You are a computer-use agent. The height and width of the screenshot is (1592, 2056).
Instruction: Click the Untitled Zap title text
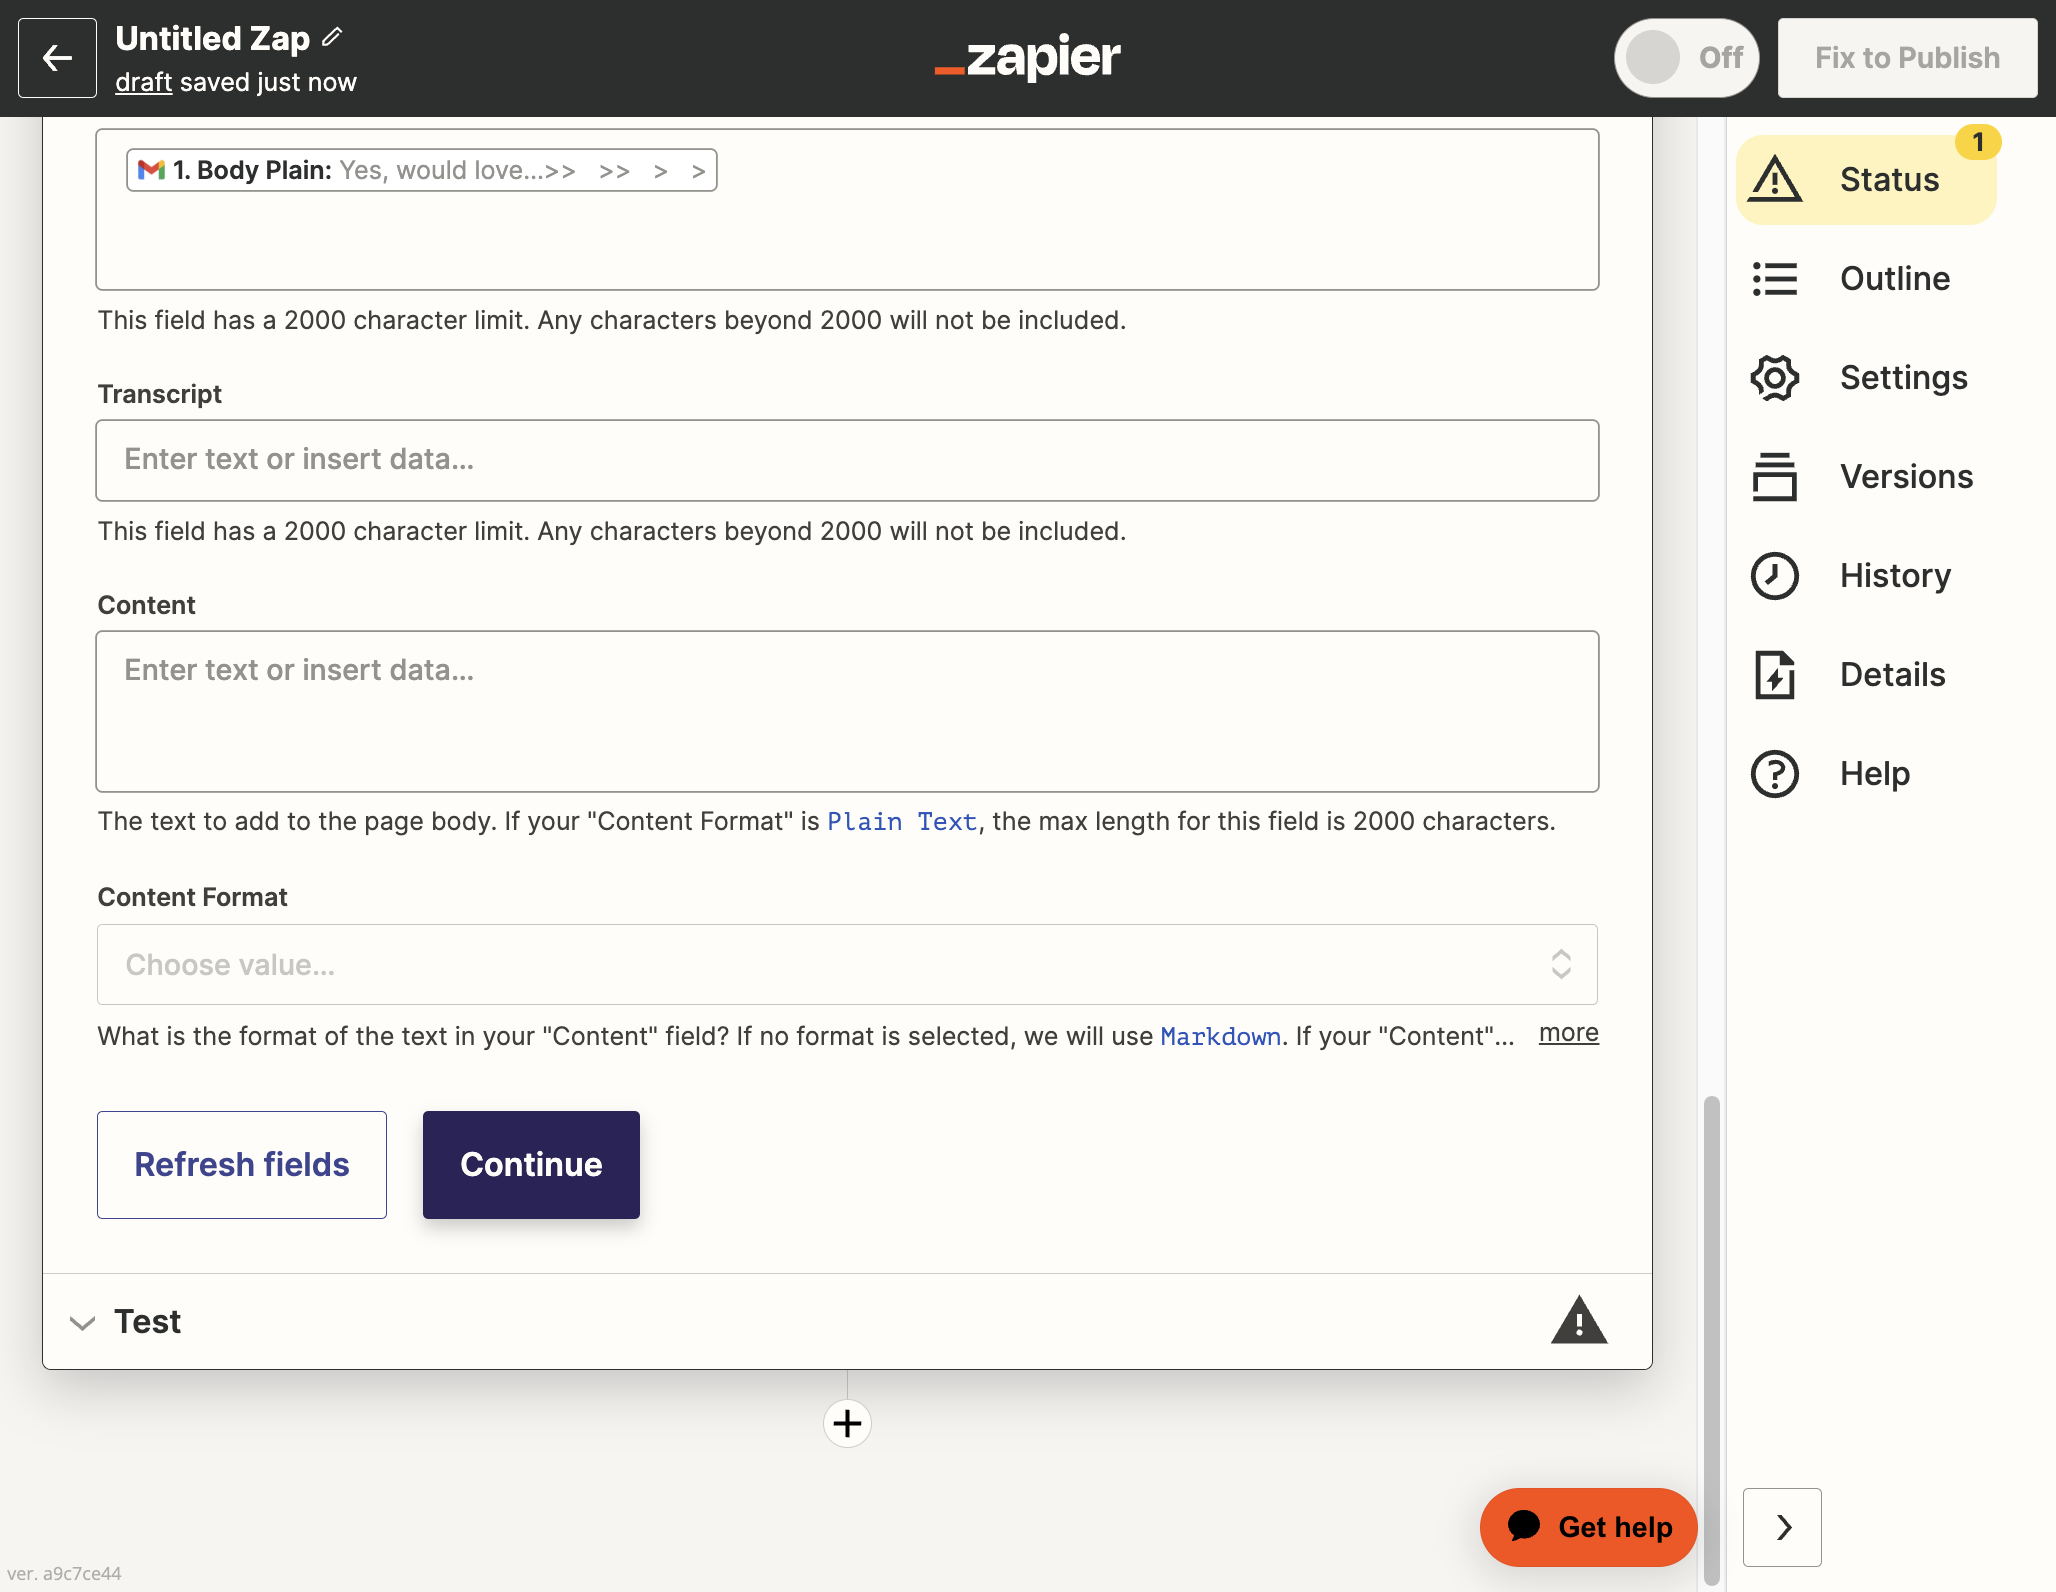[x=213, y=38]
